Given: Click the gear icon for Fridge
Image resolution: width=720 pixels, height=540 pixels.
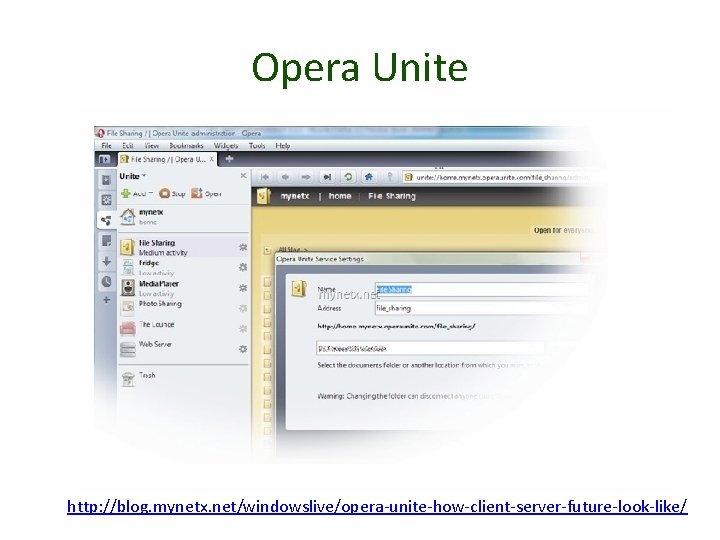Looking at the screenshot, I should pyautogui.click(x=243, y=267).
